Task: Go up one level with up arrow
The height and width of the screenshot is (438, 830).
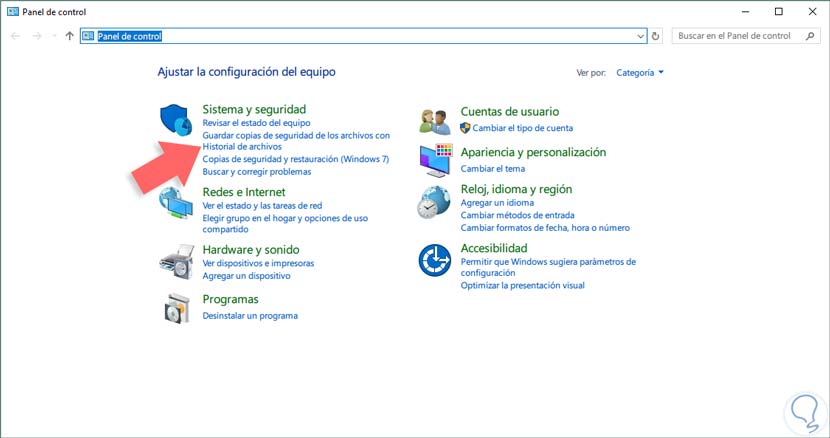Action: click(x=69, y=36)
